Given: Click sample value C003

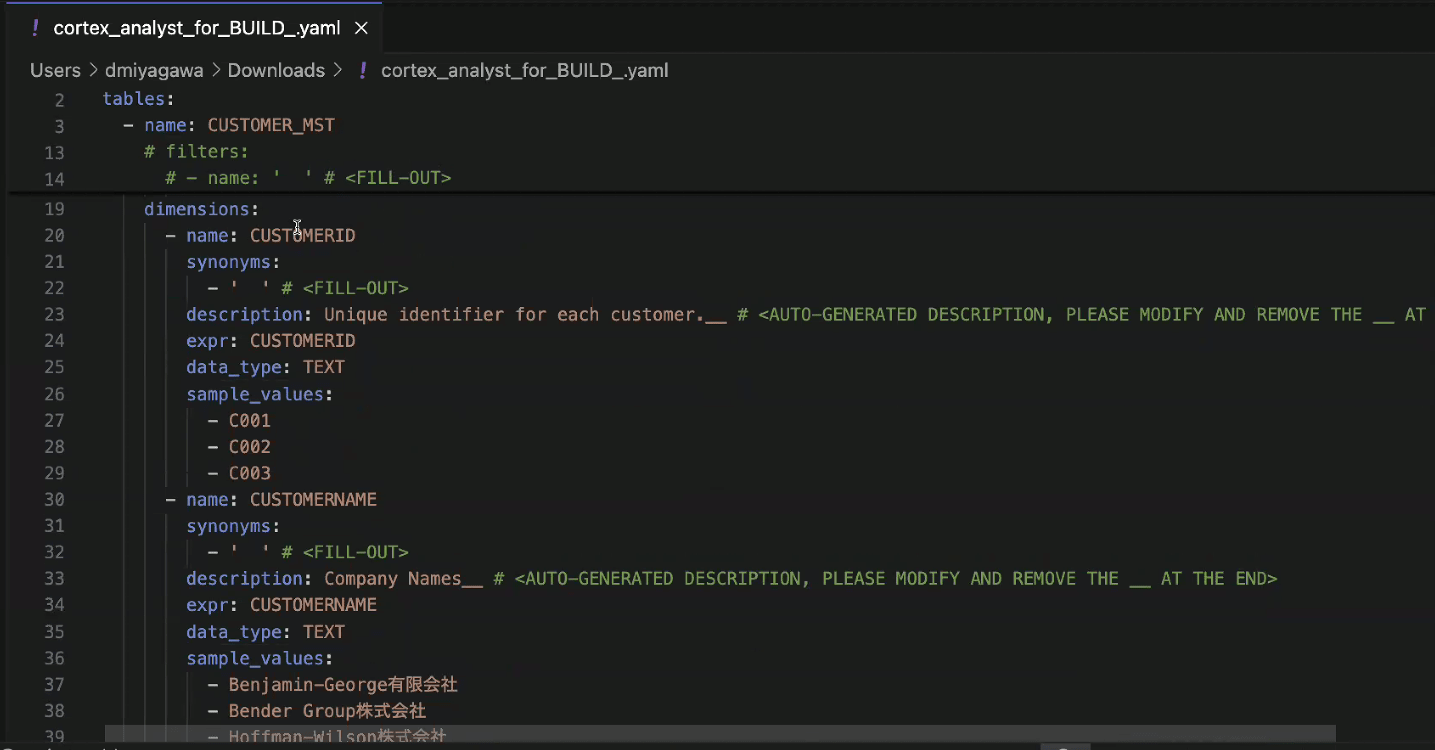Looking at the screenshot, I should pos(250,473).
